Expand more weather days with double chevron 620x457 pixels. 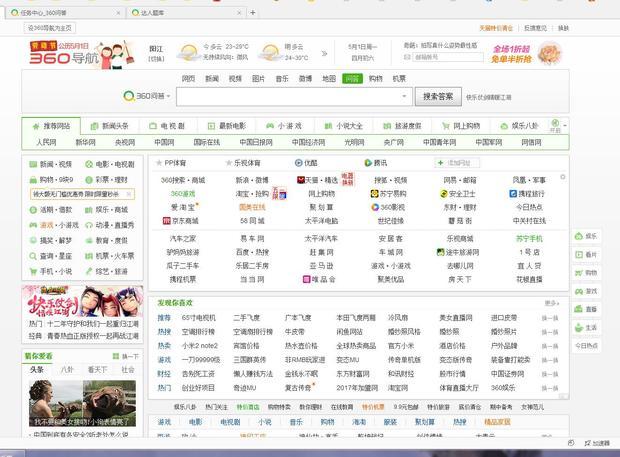(324, 53)
